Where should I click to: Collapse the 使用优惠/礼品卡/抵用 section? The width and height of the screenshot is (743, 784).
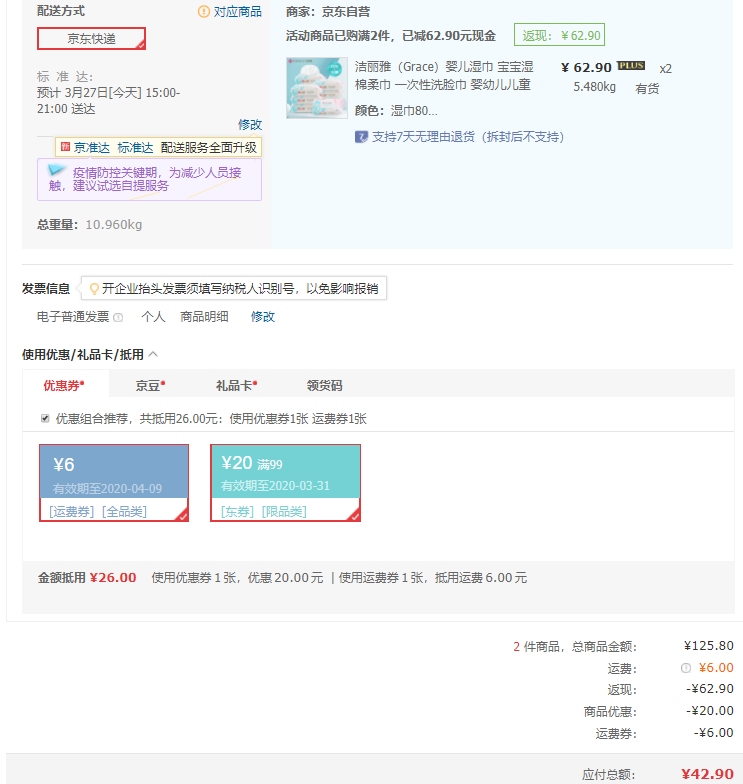pos(154,354)
